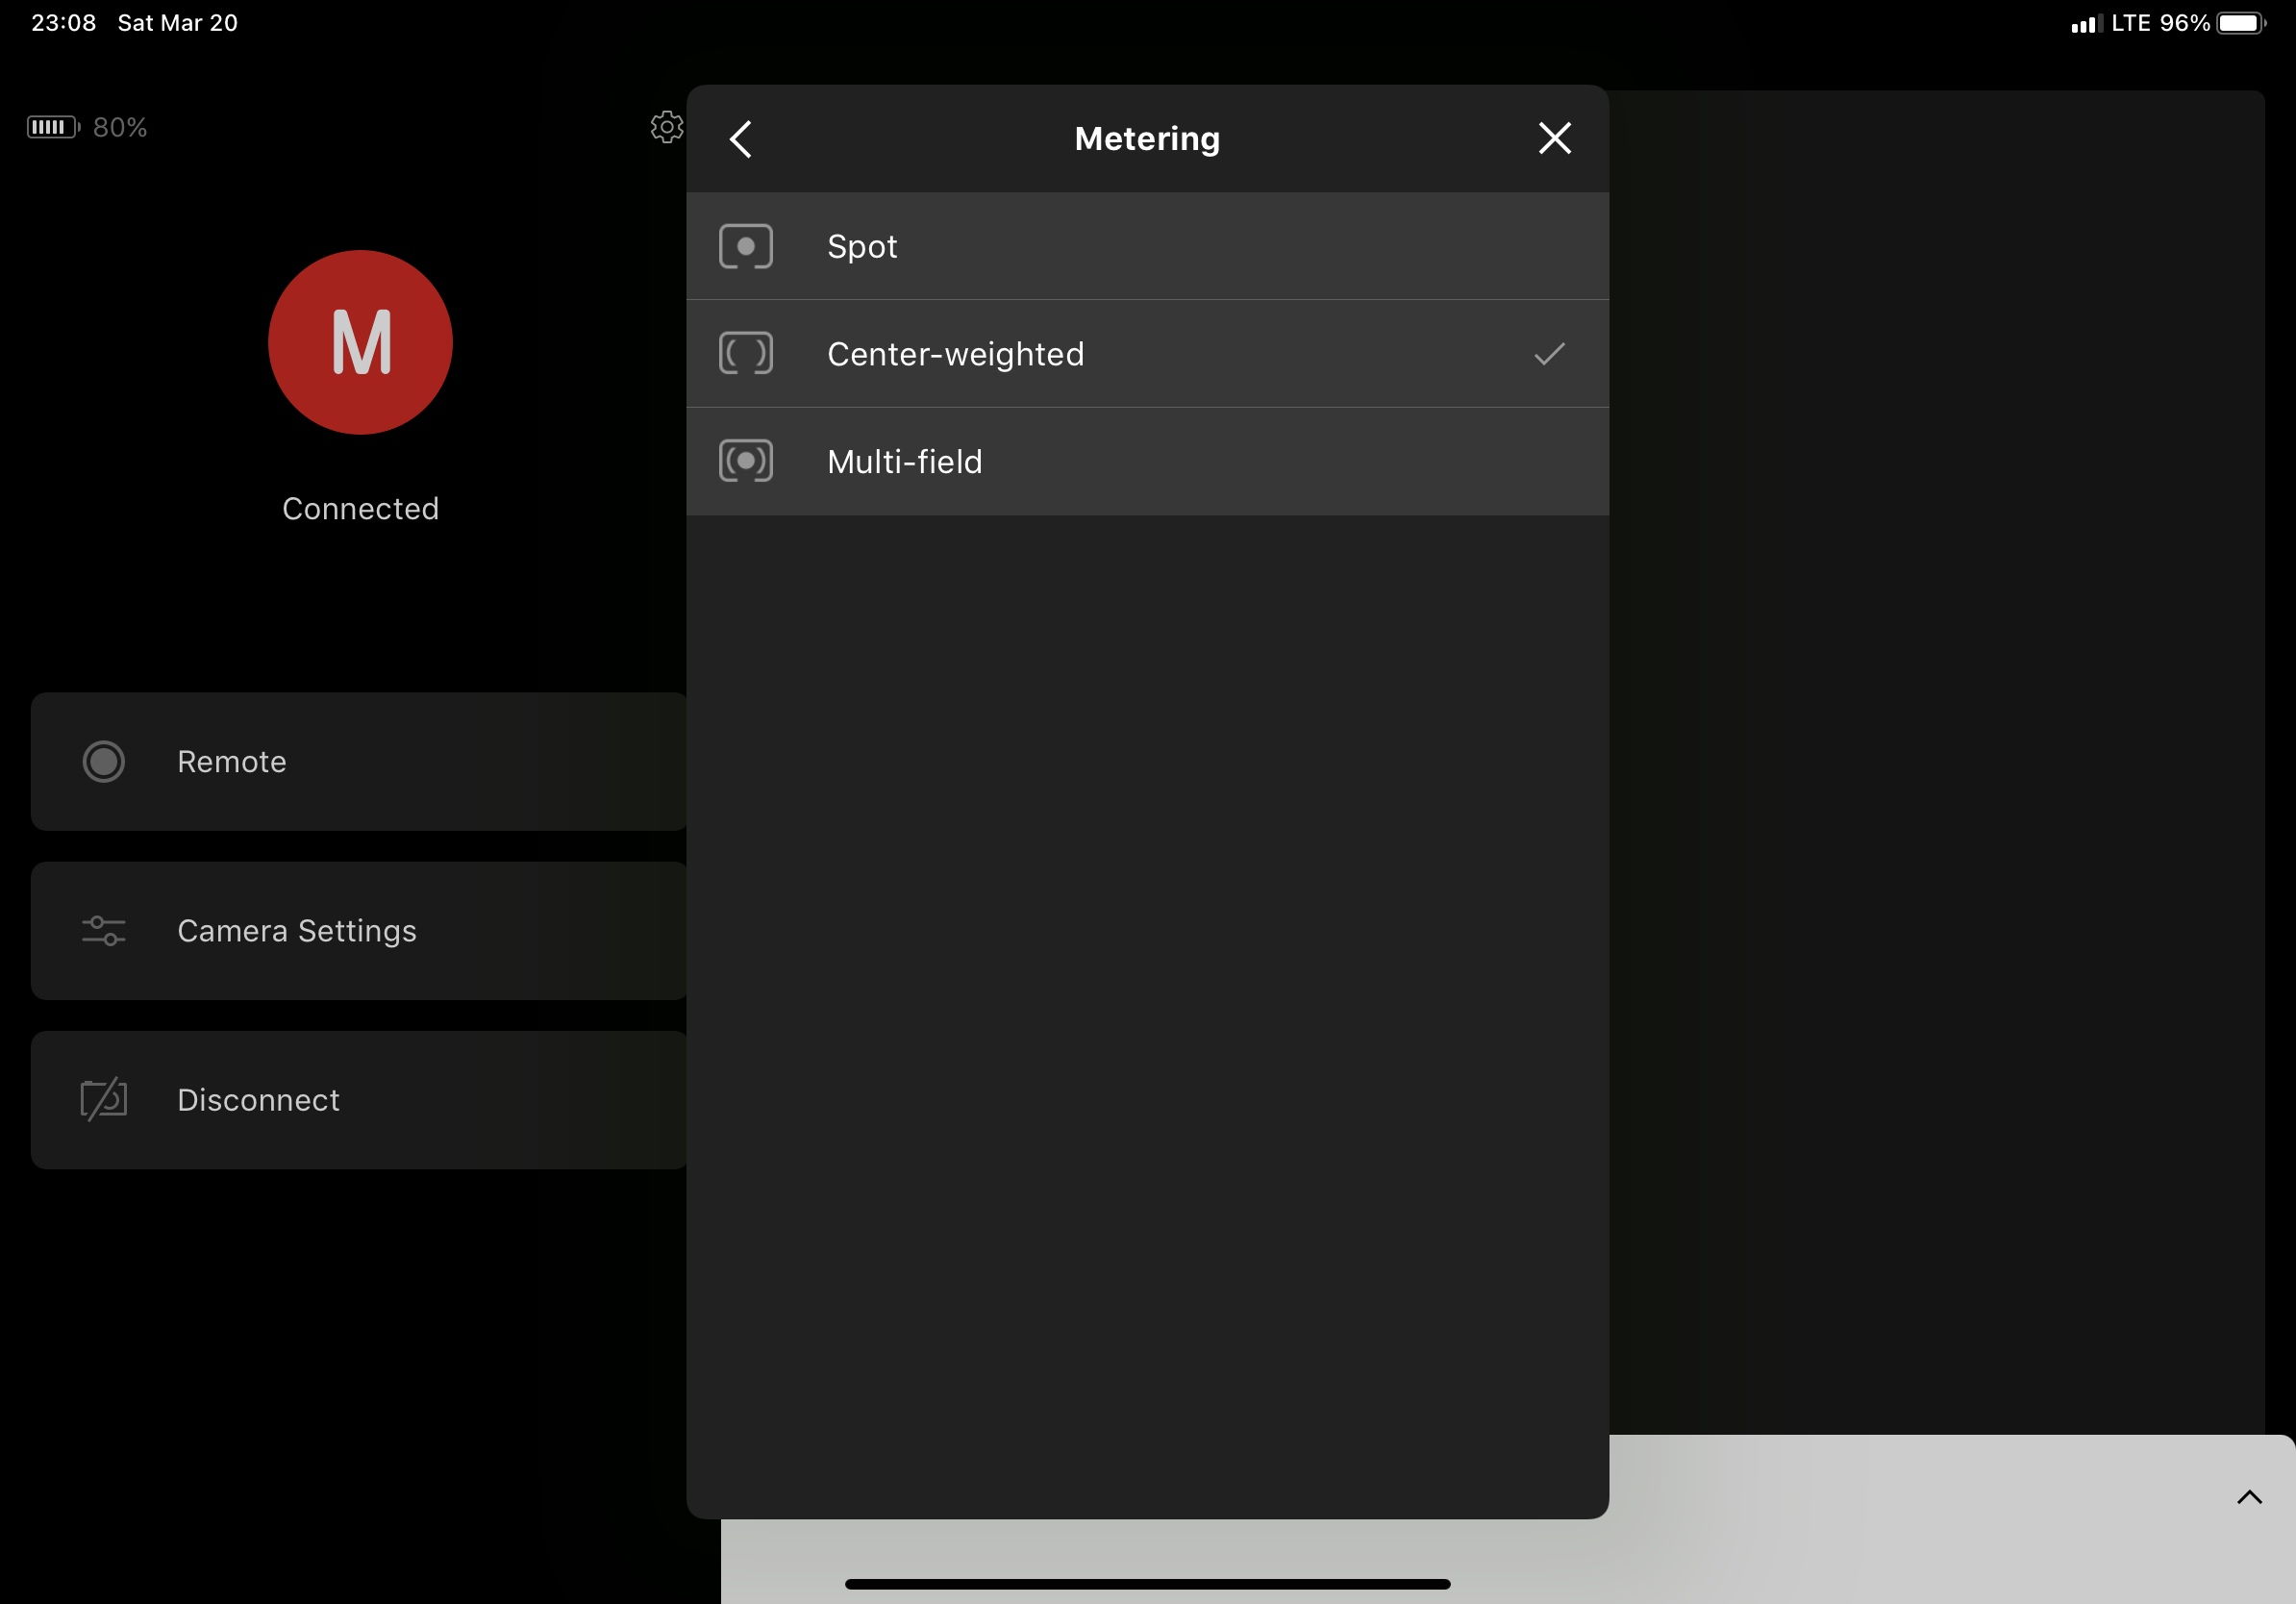Click the iPad battery status indicator
The image size is (2296, 1604).
[x=2240, y=23]
